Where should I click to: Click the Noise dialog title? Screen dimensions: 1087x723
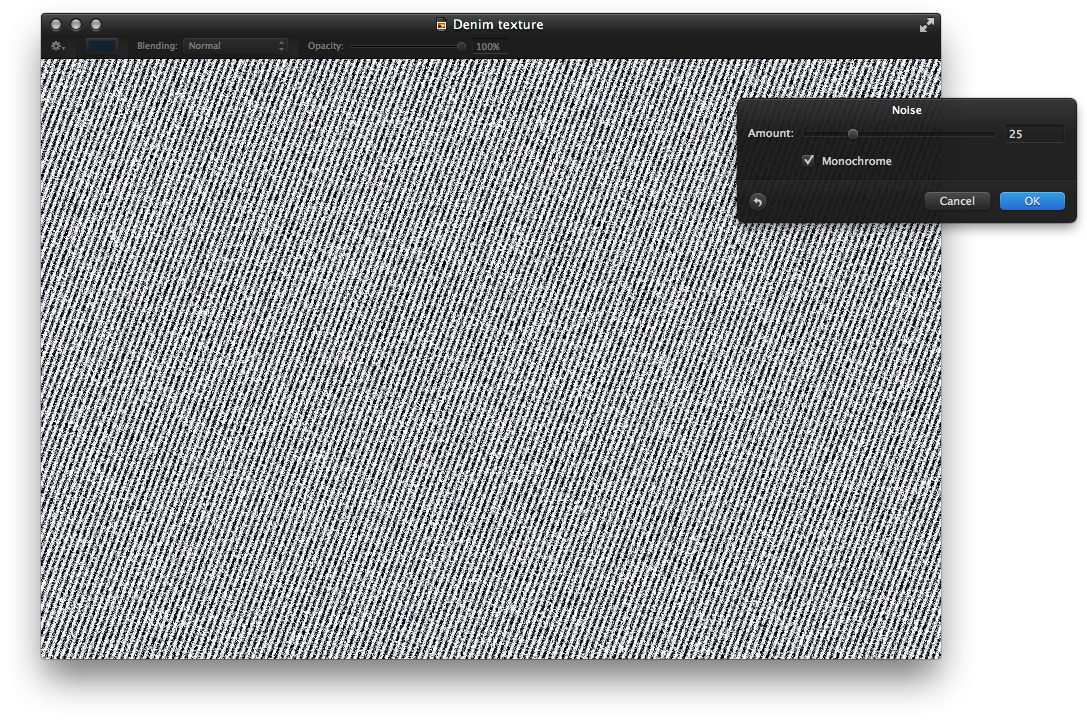[906, 110]
